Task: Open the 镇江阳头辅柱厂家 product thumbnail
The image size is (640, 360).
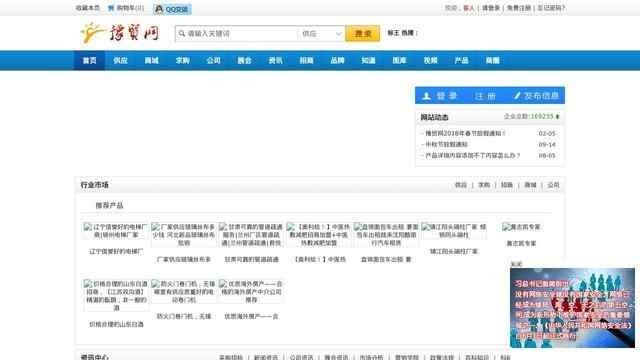Action: (454, 231)
